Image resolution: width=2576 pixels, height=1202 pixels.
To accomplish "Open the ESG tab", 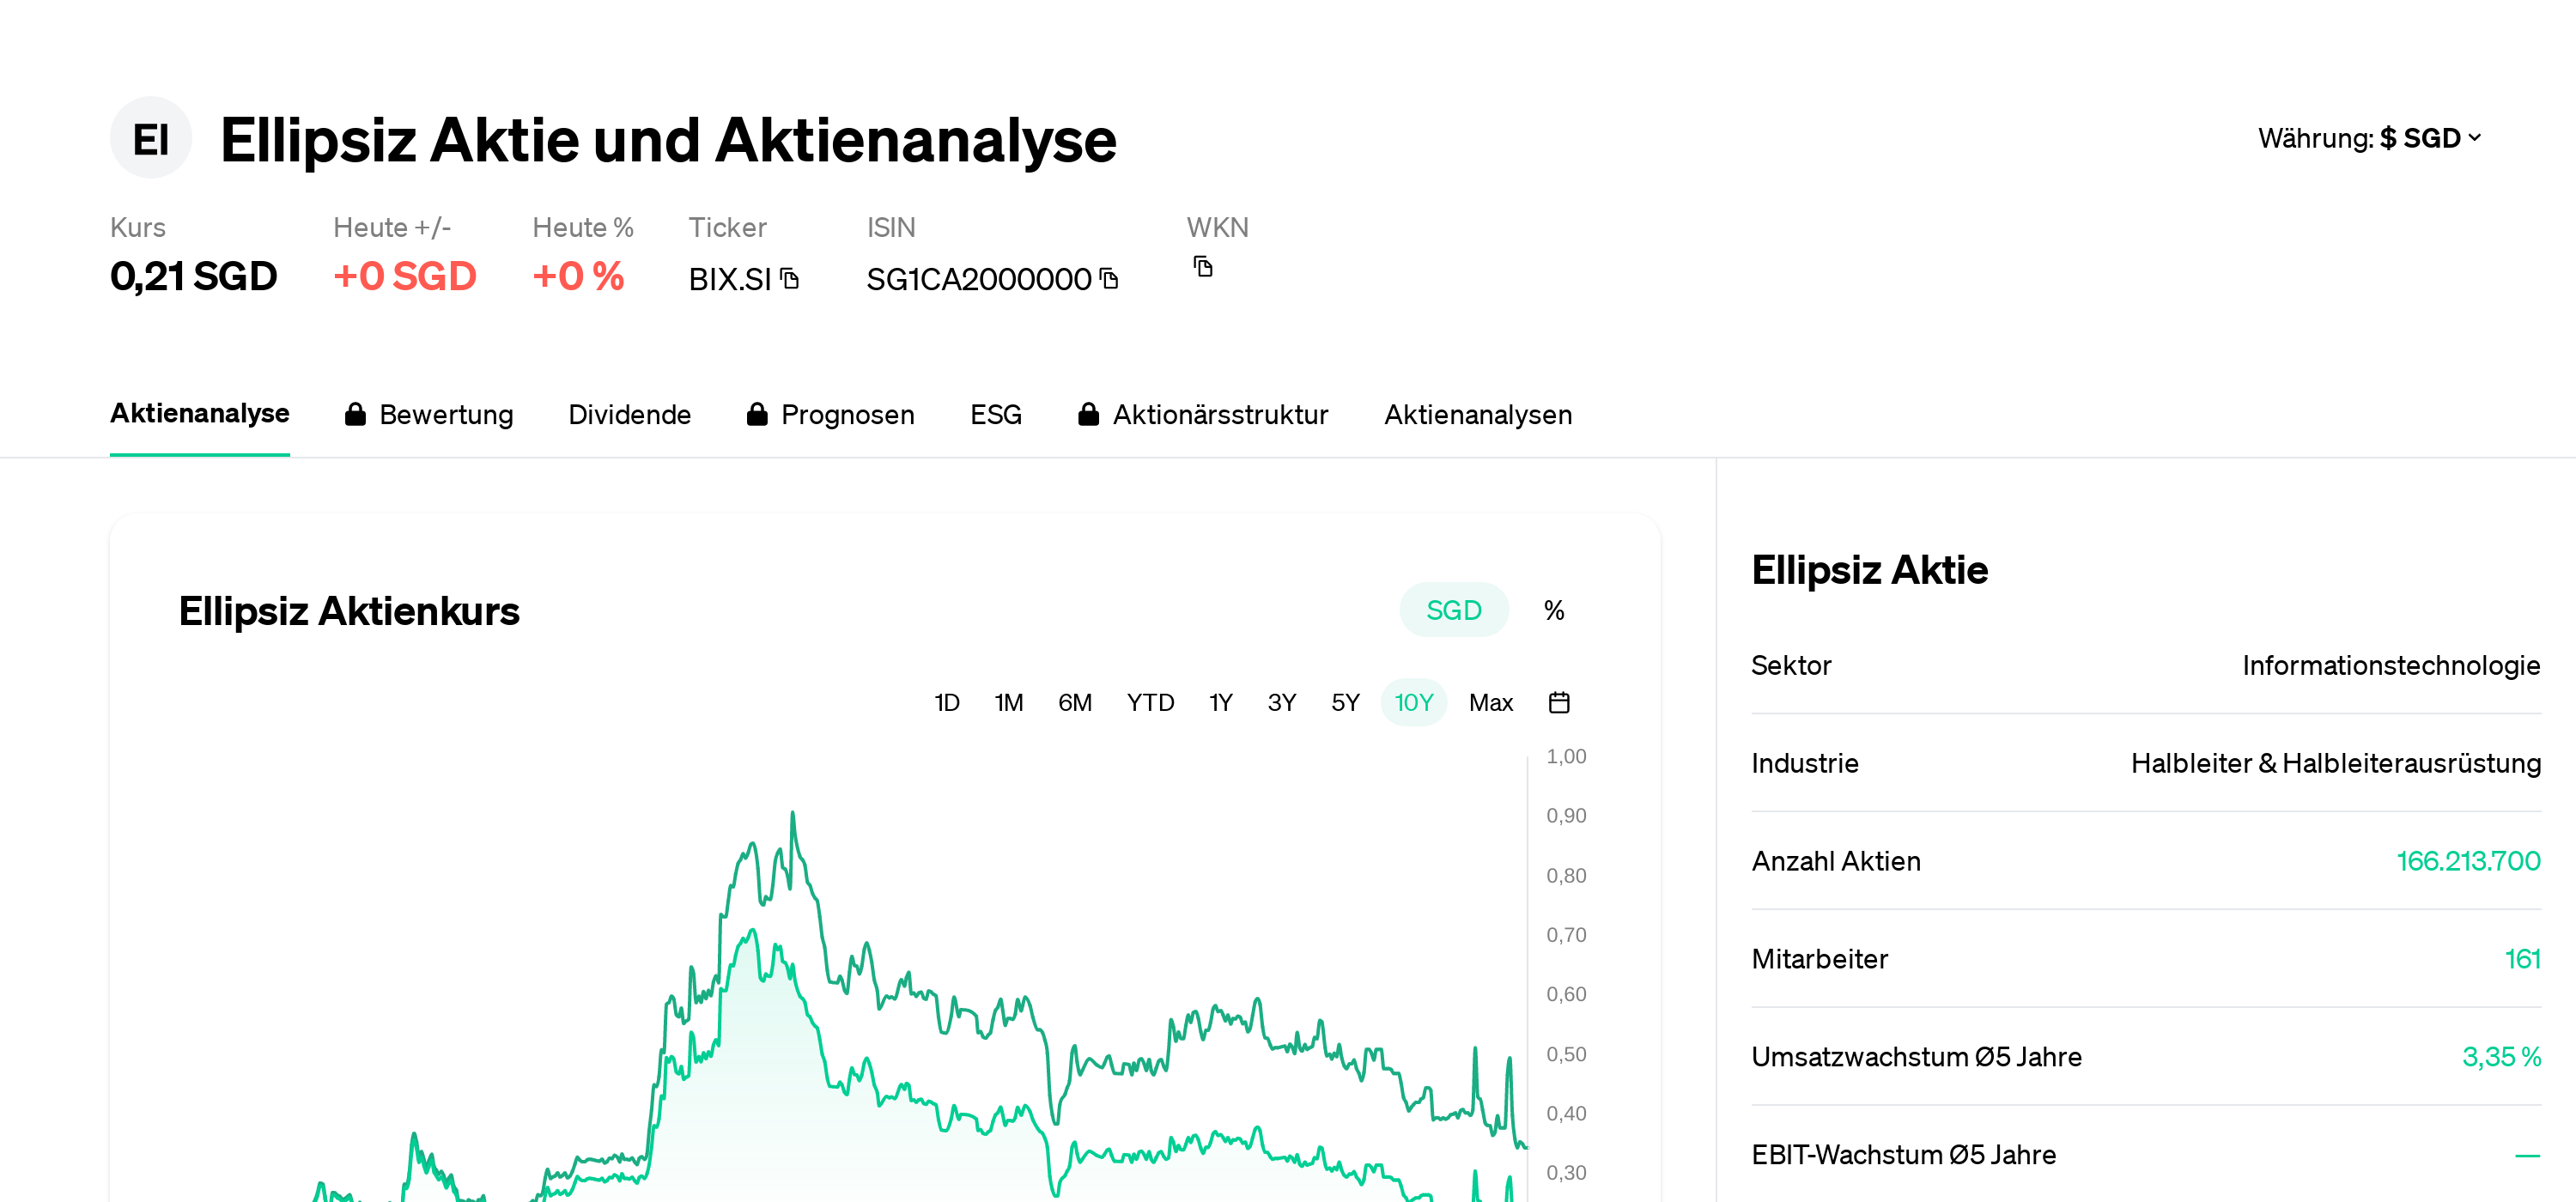I will pos(996,414).
